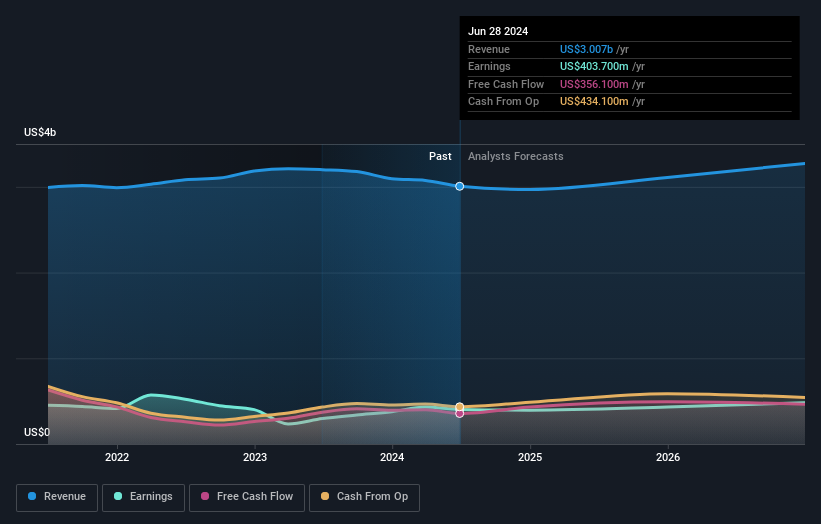Click the US$356.100m free cash flow value
The image size is (821, 524).
[594, 84]
